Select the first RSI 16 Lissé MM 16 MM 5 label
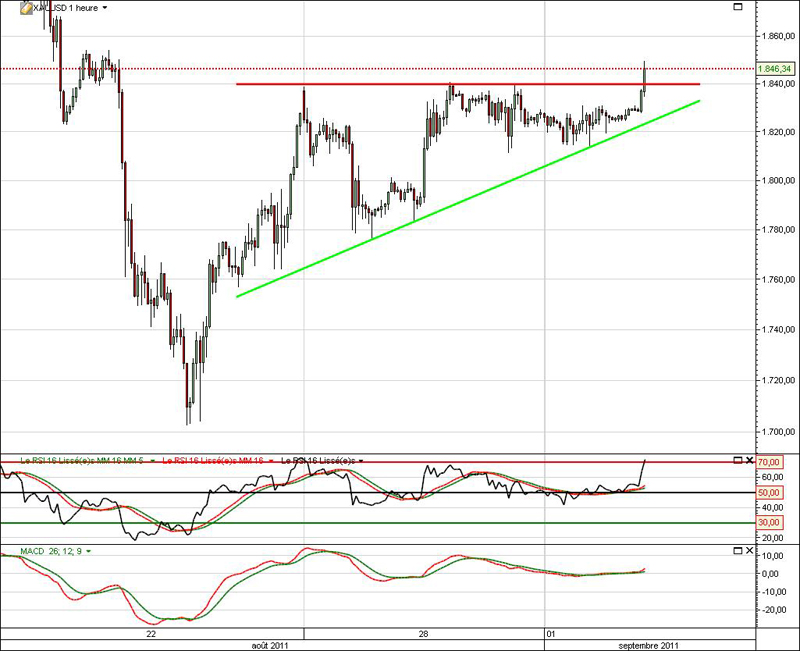Viewport: 800px width, 651px height. pos(75,459)
